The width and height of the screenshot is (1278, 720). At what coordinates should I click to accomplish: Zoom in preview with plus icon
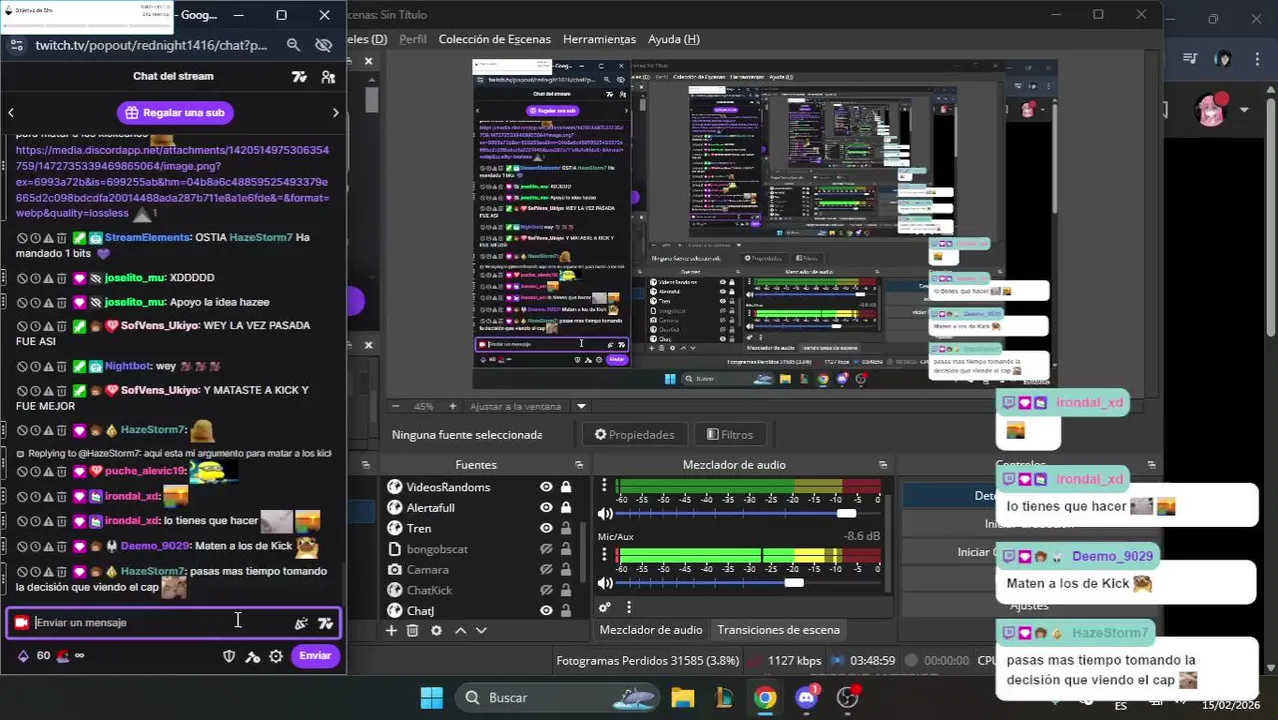[x=452, y=406]
